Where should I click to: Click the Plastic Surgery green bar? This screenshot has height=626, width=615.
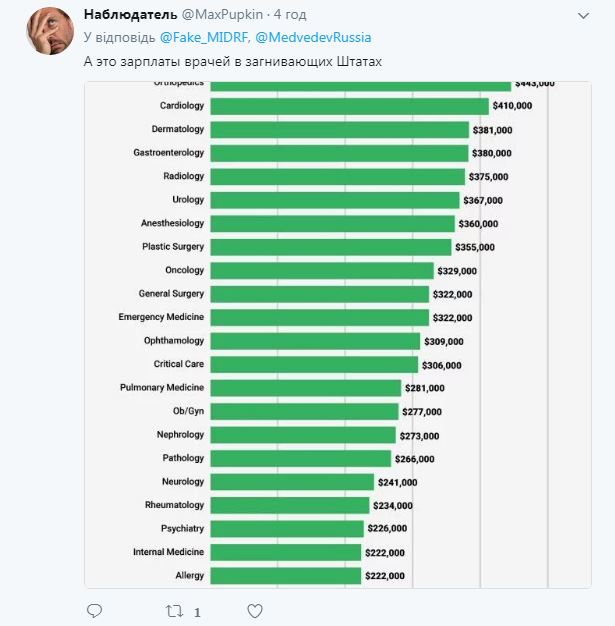pyautogui.click(x=331, y=246)
